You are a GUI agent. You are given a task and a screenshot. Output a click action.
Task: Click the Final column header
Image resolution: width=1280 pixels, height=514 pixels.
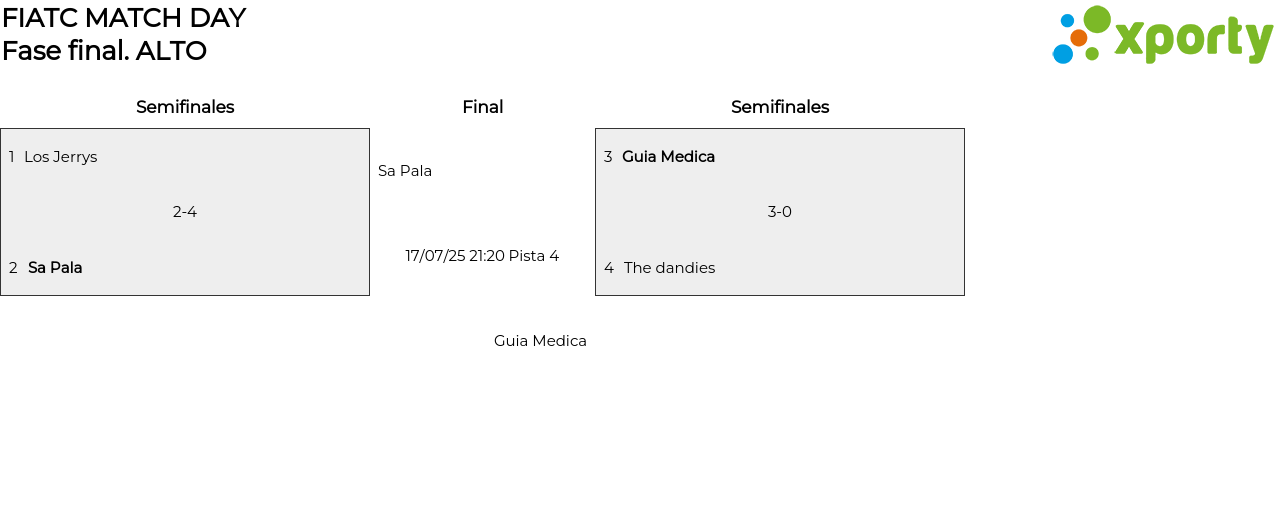pyautogui.click(x=482, y=107)
